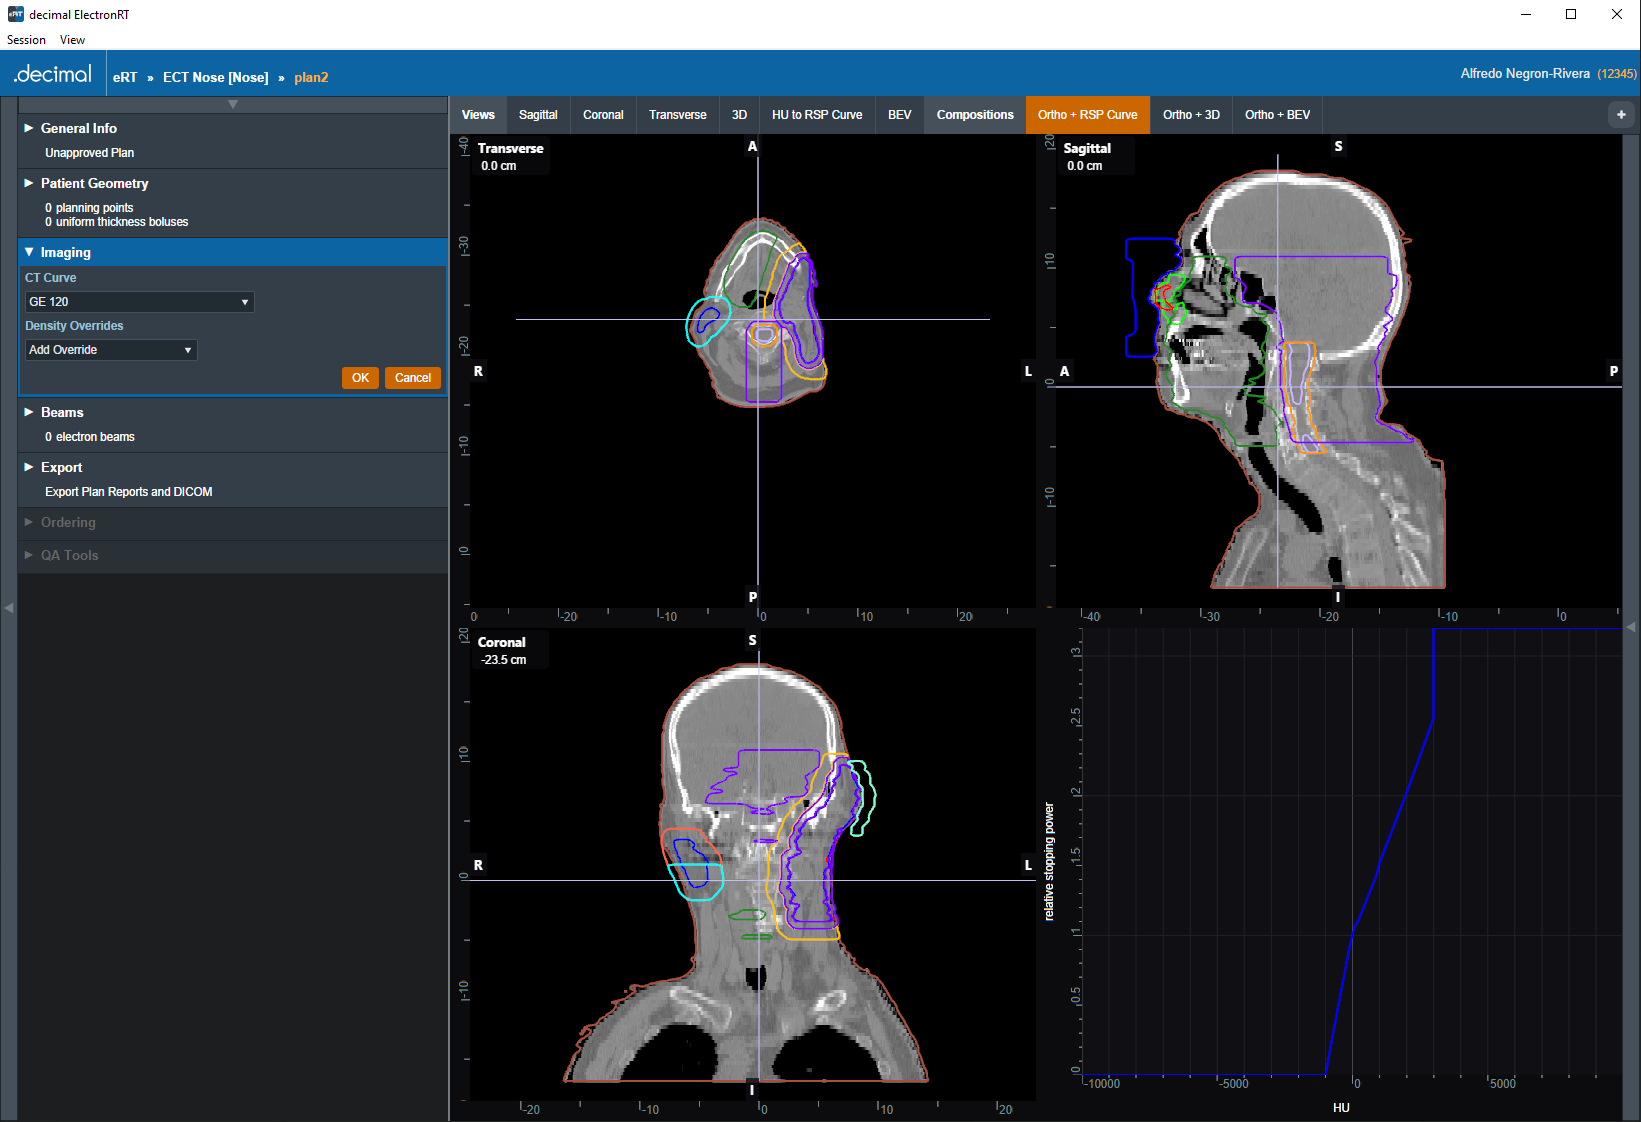The height and width of the screenshot is (1122, 1641).
Task: Click the Compositions tab
Action: tap(974, 115)
